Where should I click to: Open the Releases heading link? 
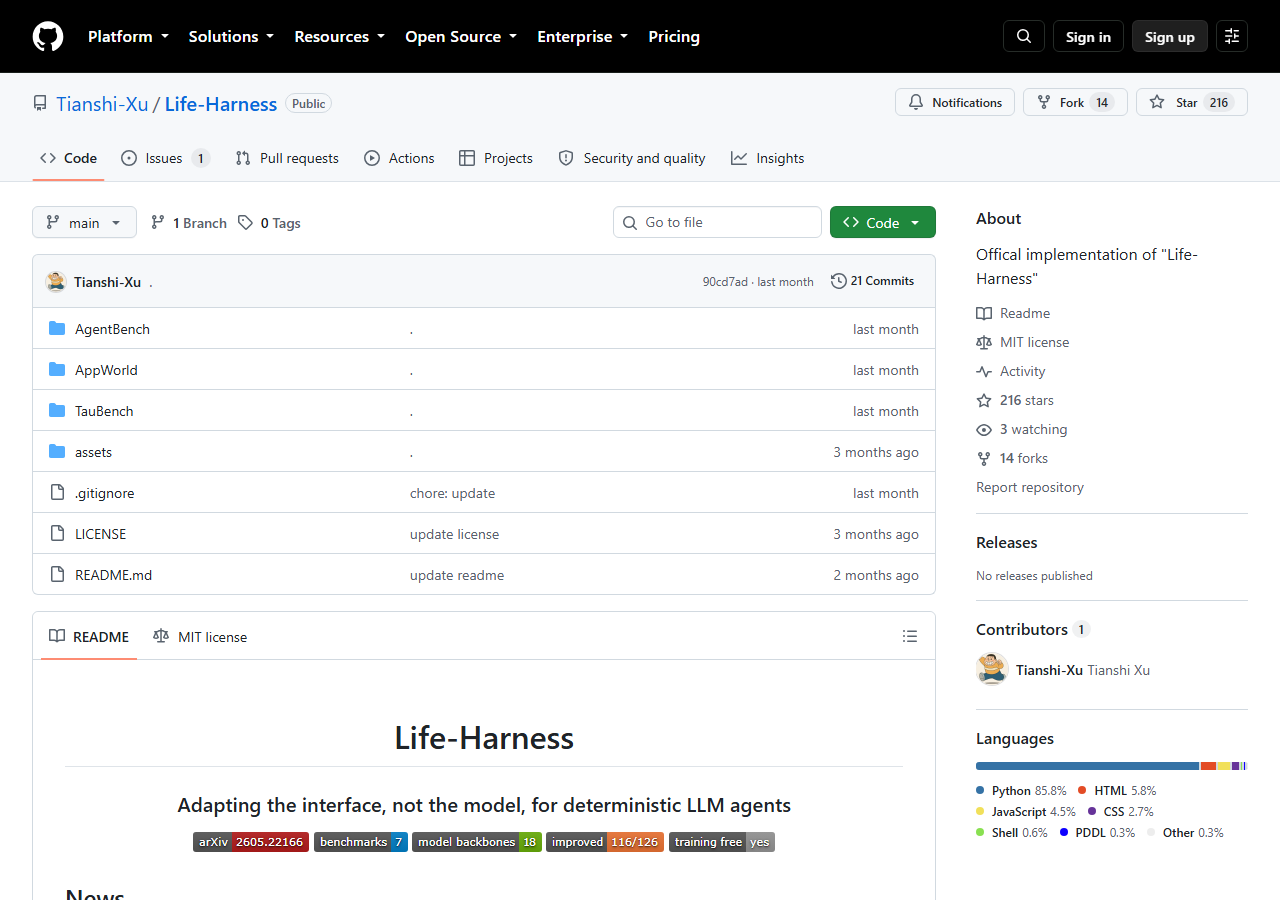1006,542
